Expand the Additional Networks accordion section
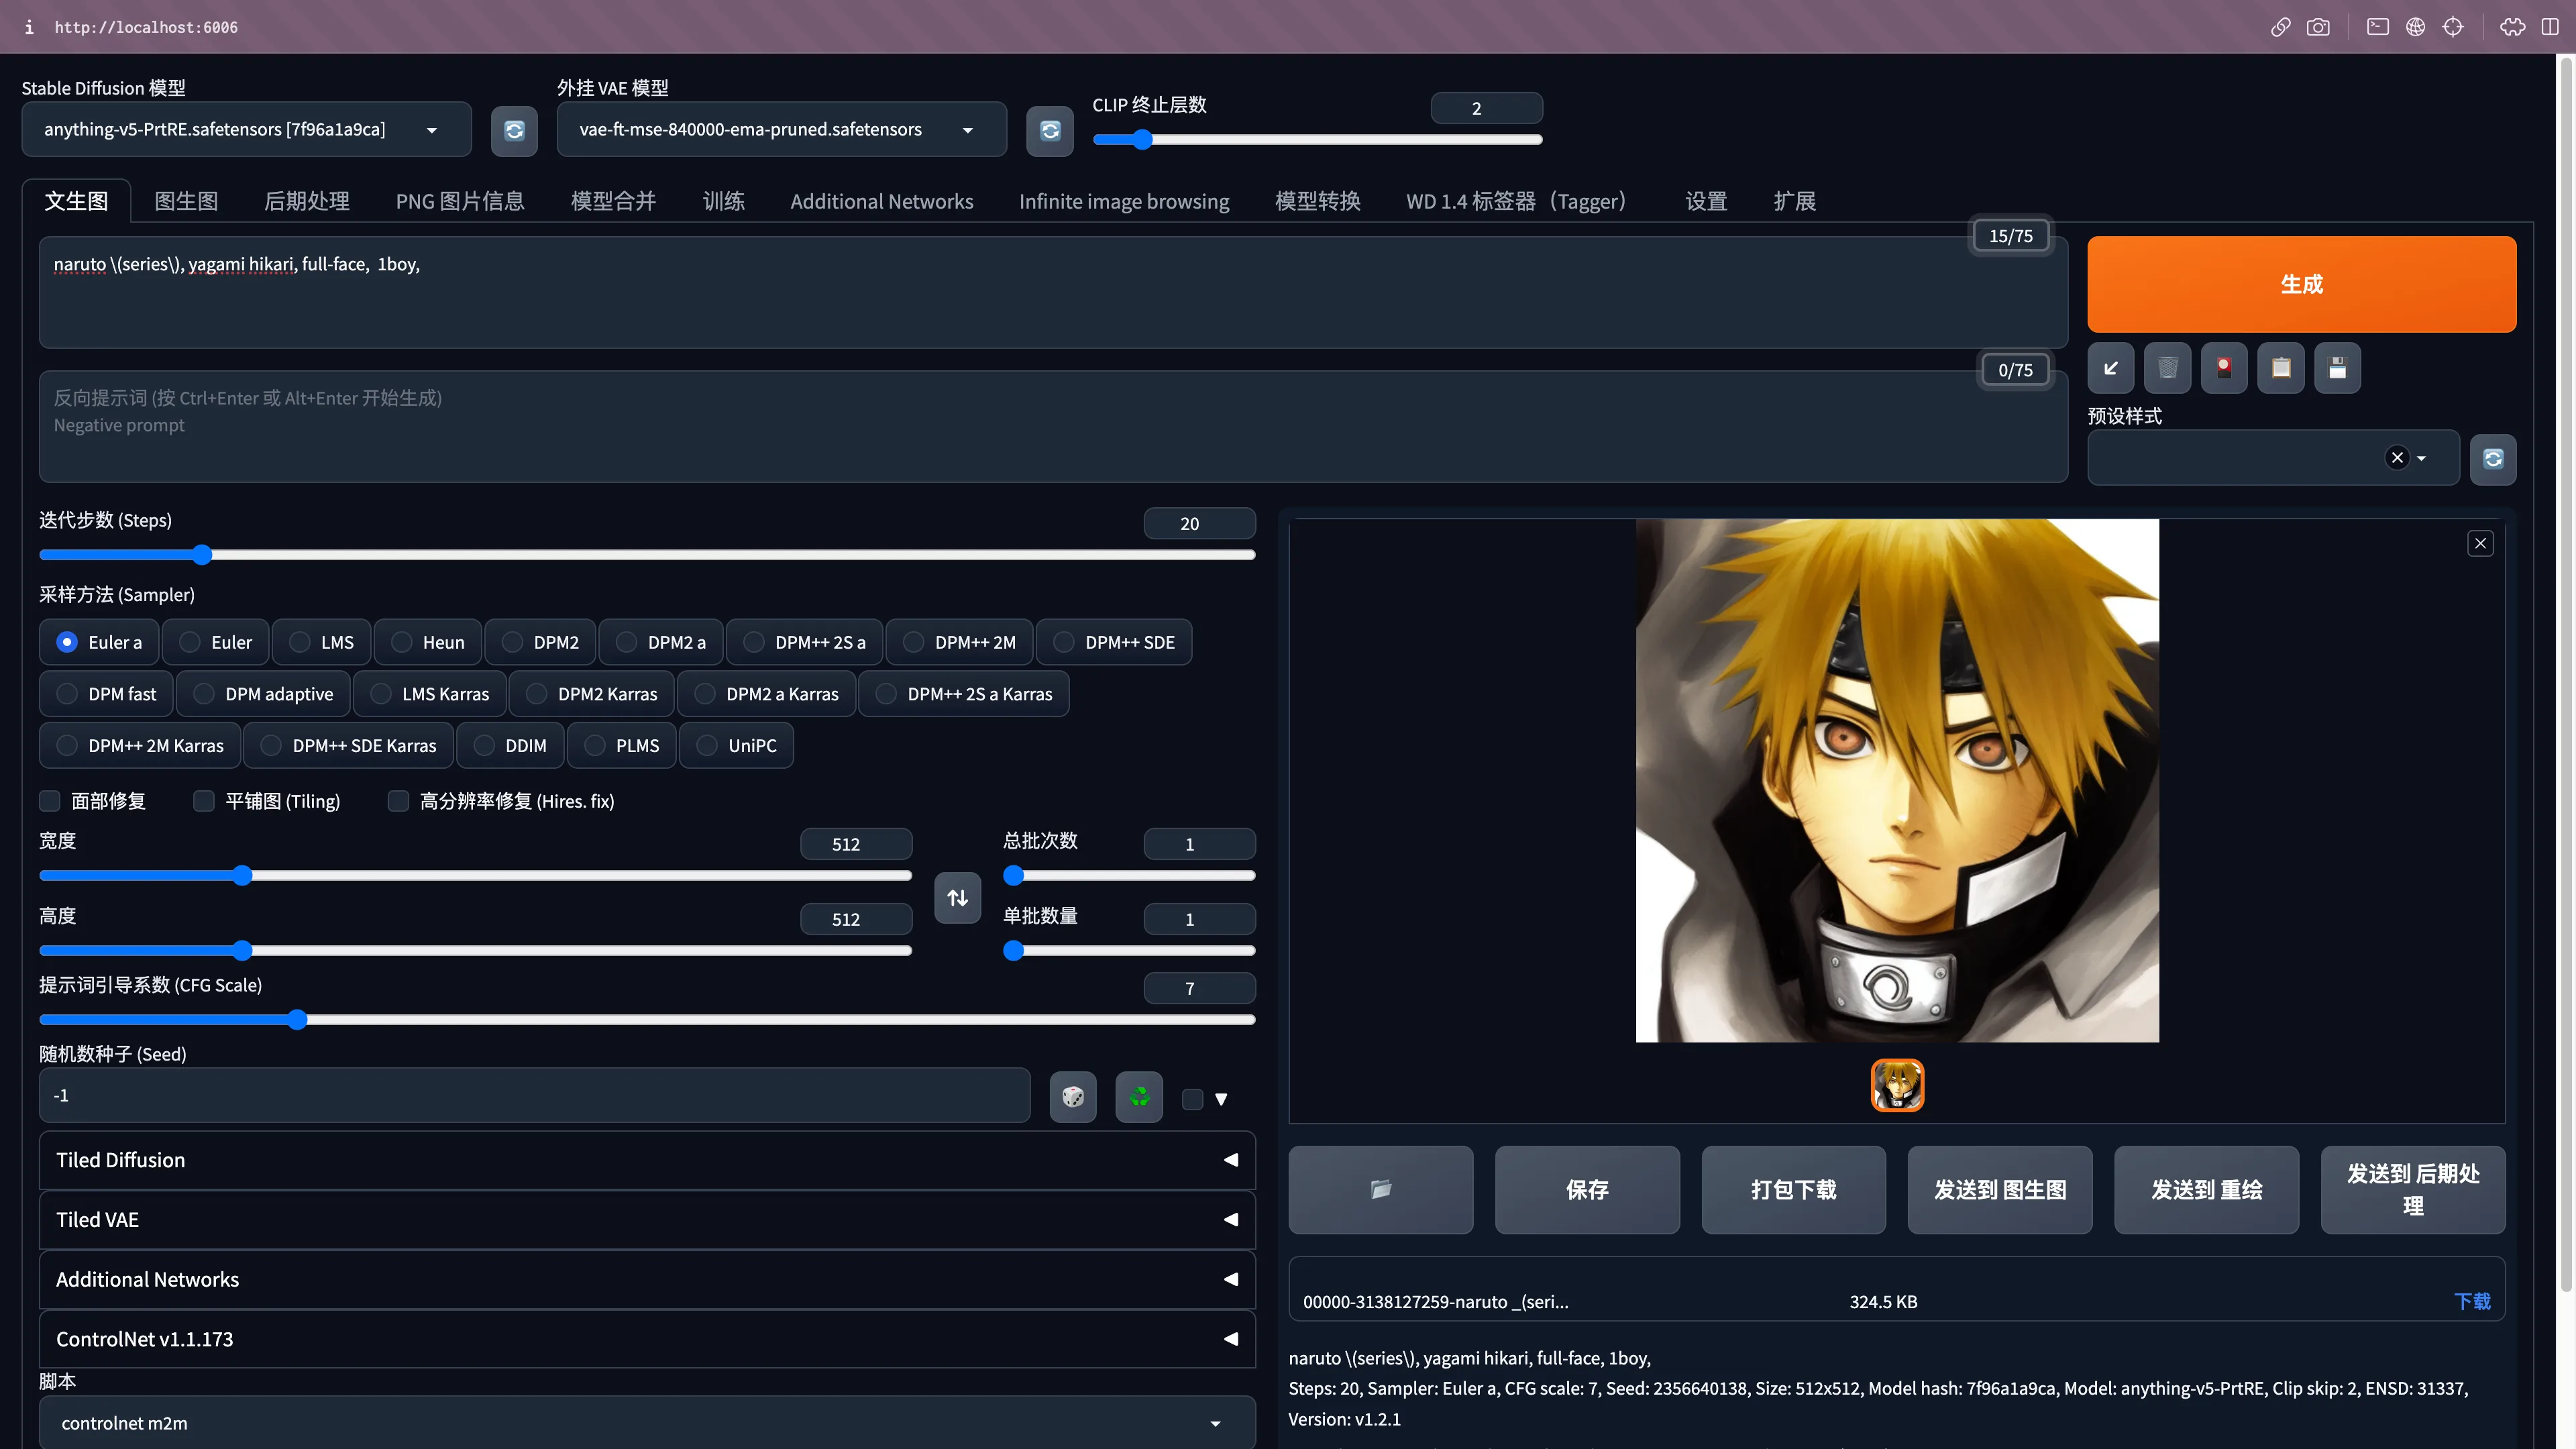The width and height of the screenshot is (2576, 1449). tap(647, 1279)
